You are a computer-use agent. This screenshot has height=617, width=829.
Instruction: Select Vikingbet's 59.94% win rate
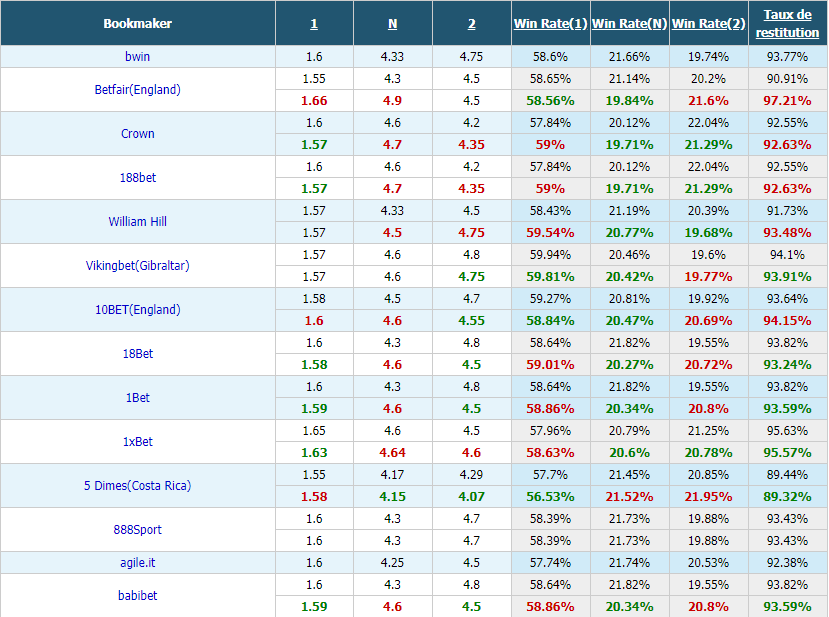point(550,254)
